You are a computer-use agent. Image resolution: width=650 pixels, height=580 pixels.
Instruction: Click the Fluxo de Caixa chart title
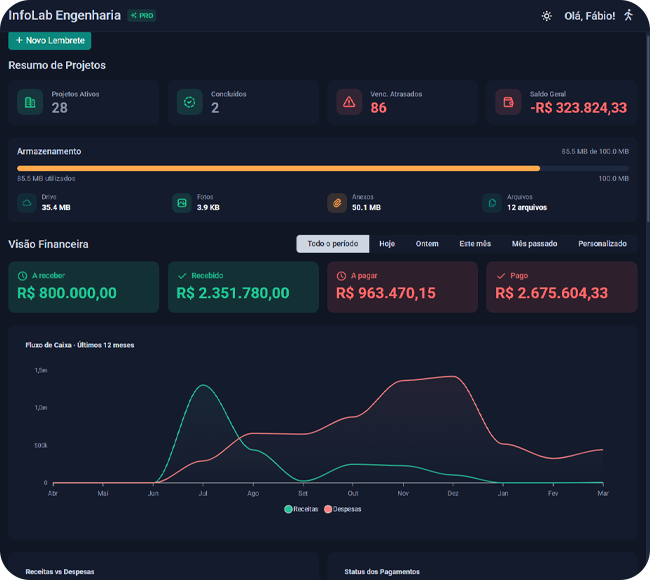pyautogui.click(x=80, y=345)
